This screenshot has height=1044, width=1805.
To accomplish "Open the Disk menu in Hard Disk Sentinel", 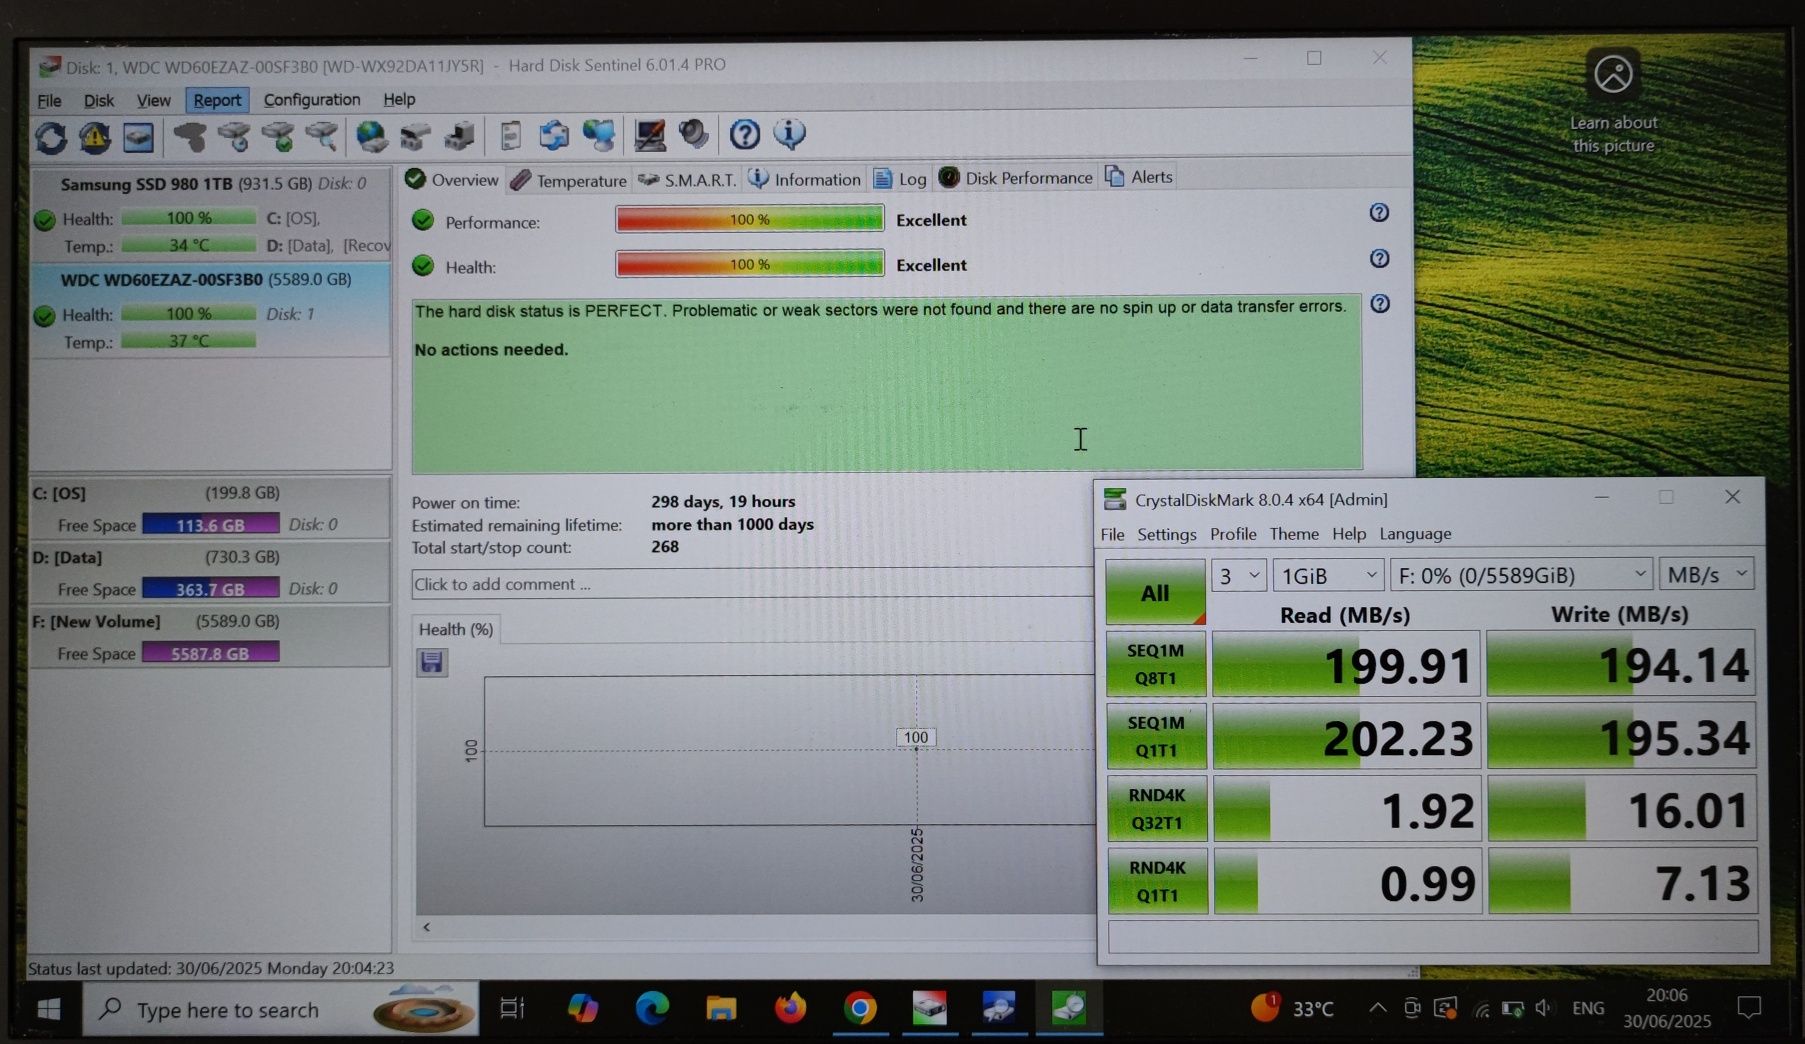I will click(x=98, y=101).
